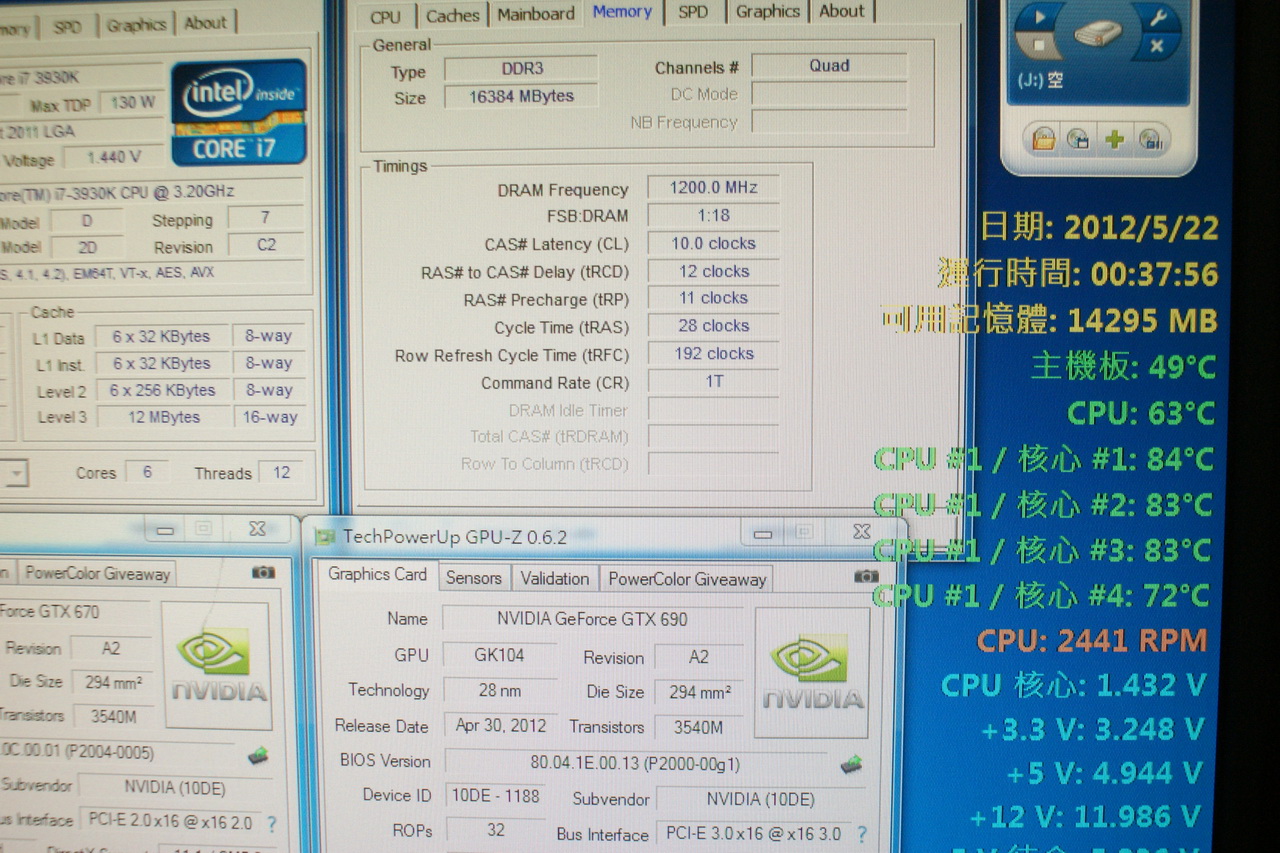Viewport: 1280px width, 853px height.
Task: Open the Caches tab in CPU-Z Memory window
Action: tap(453, 15)
